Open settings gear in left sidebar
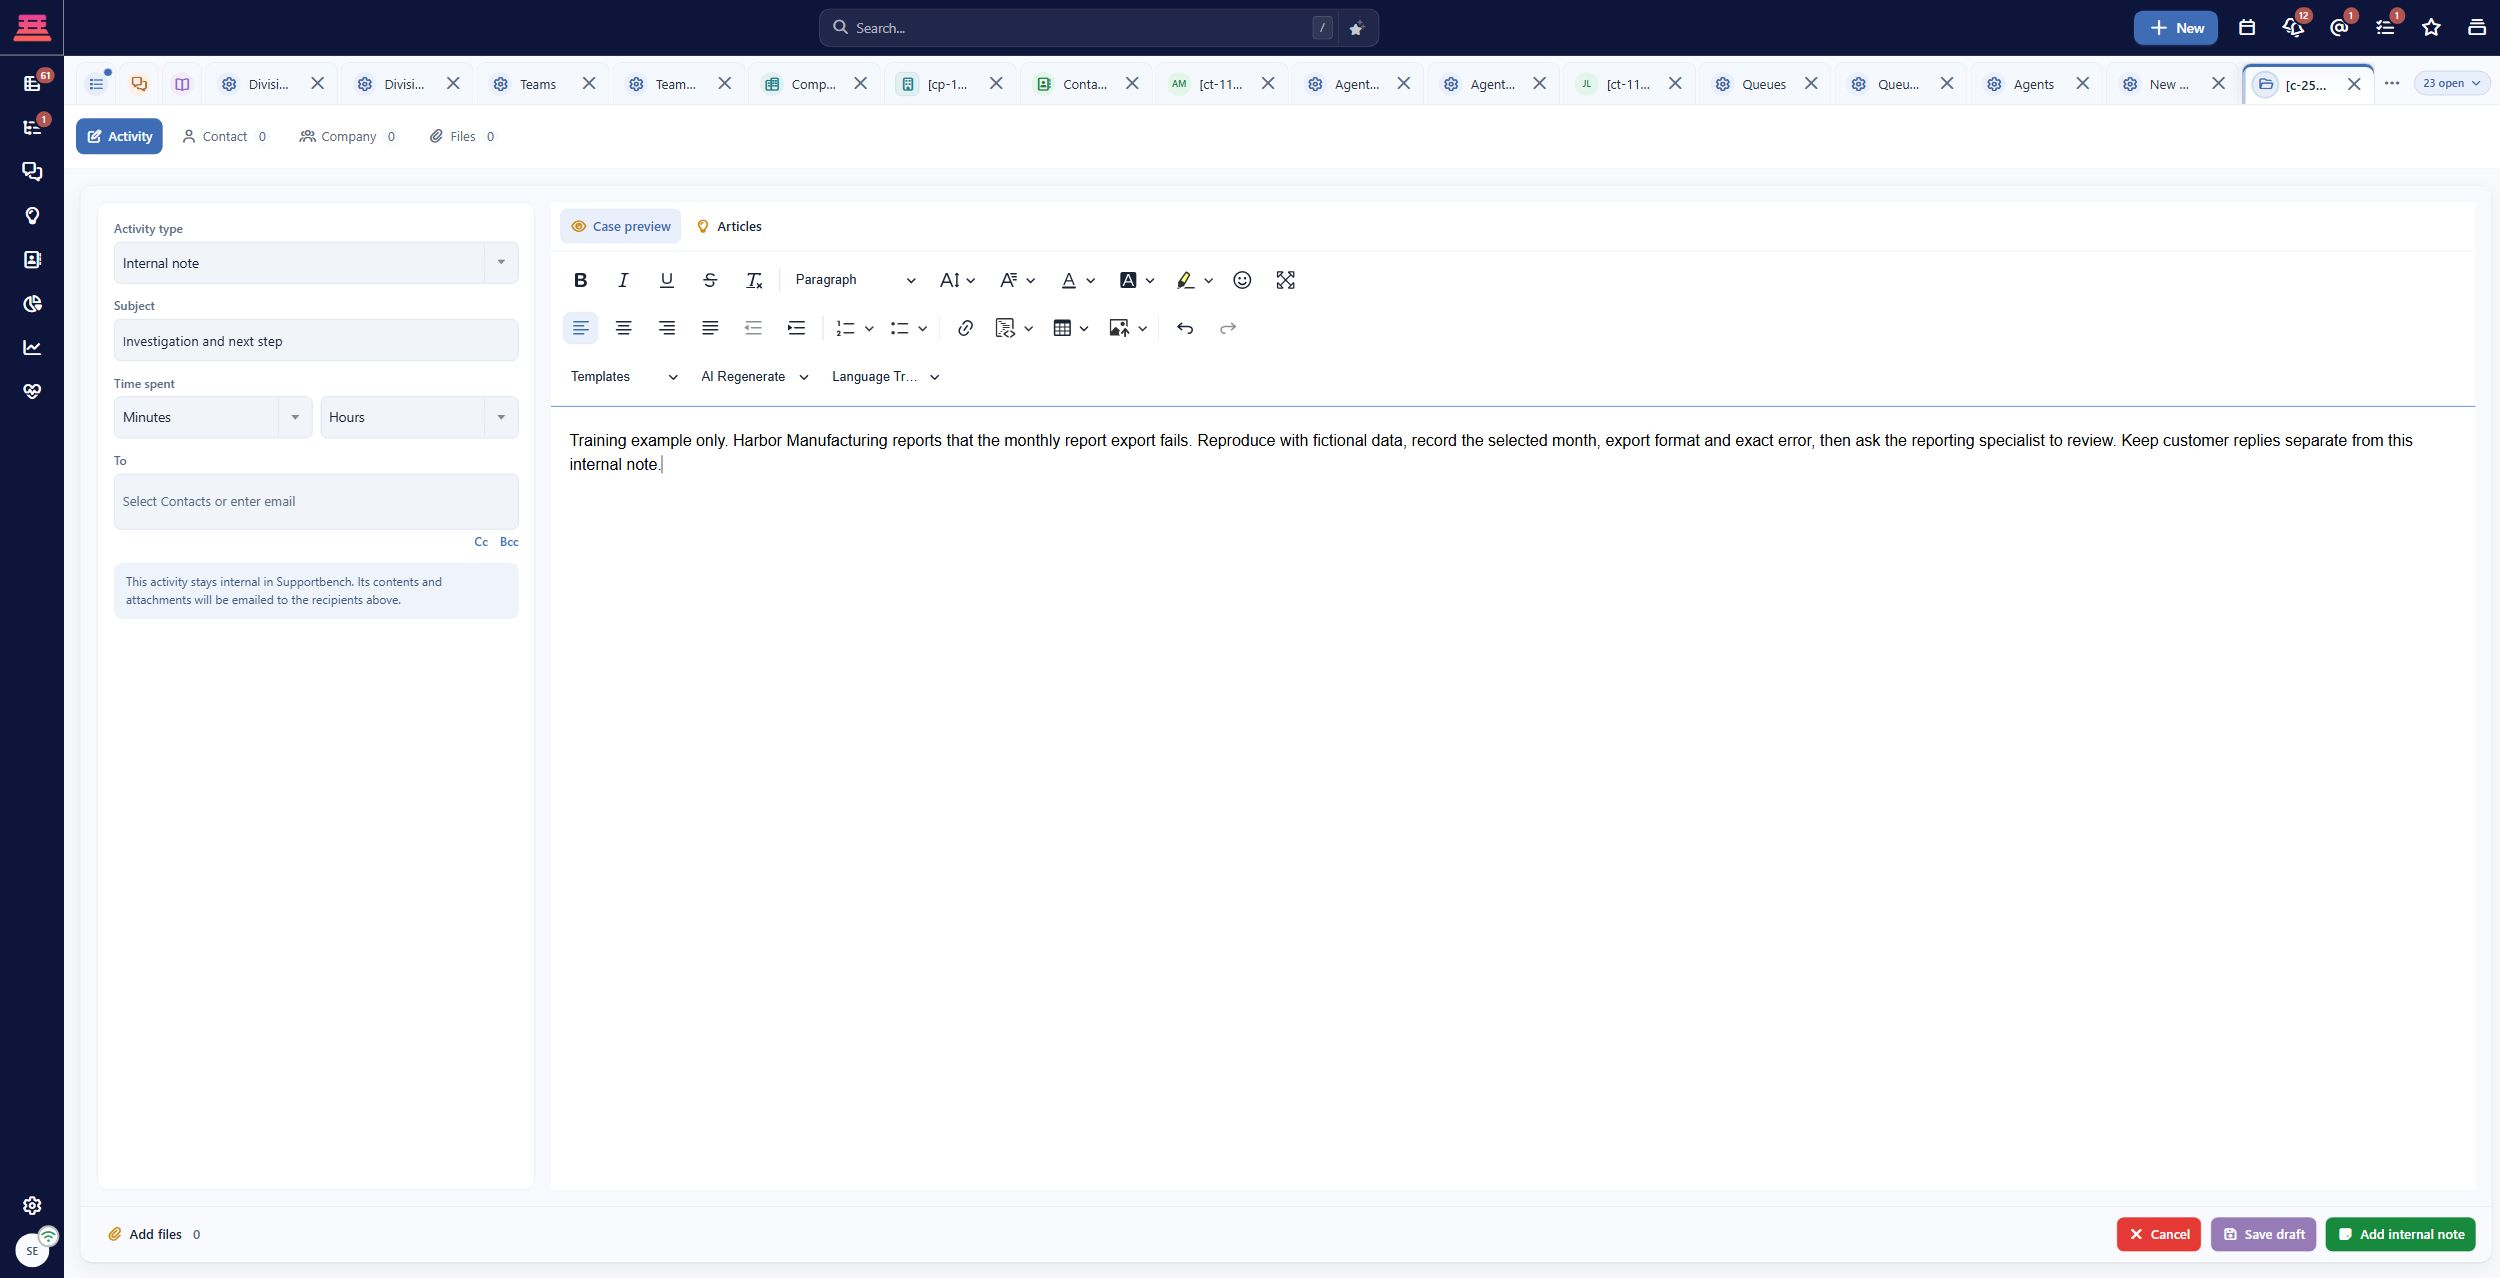Viewport: 2500px width, 1278px height. click(32, 1205)
